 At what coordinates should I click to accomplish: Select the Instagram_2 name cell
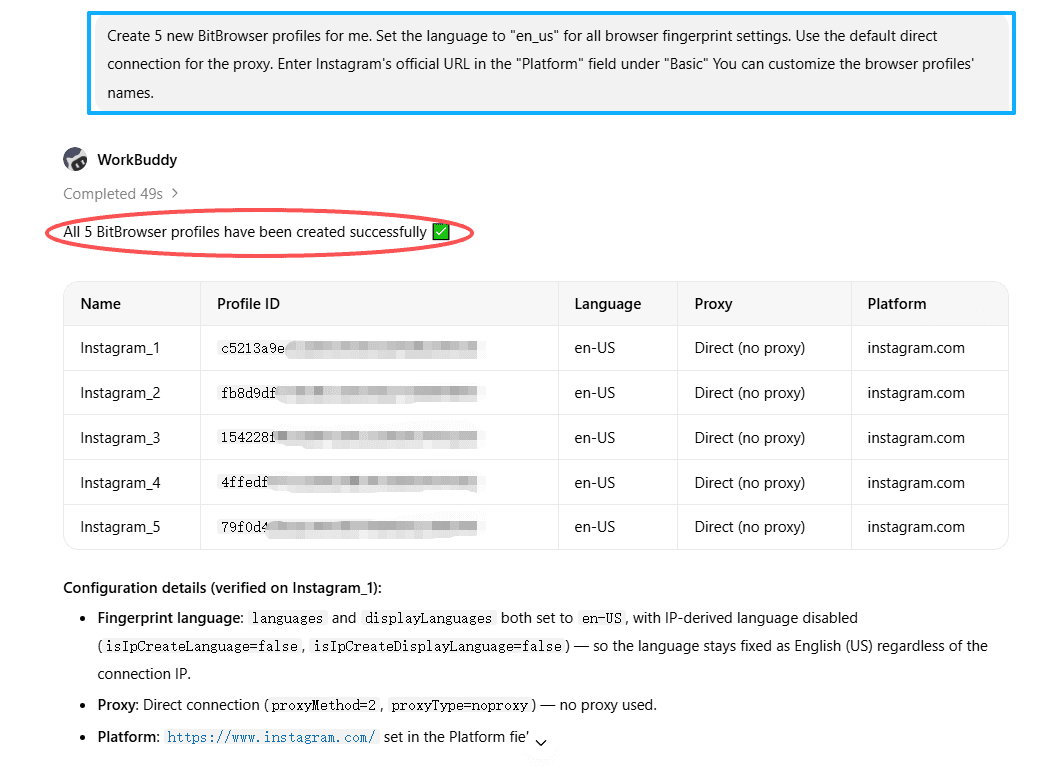120,393
